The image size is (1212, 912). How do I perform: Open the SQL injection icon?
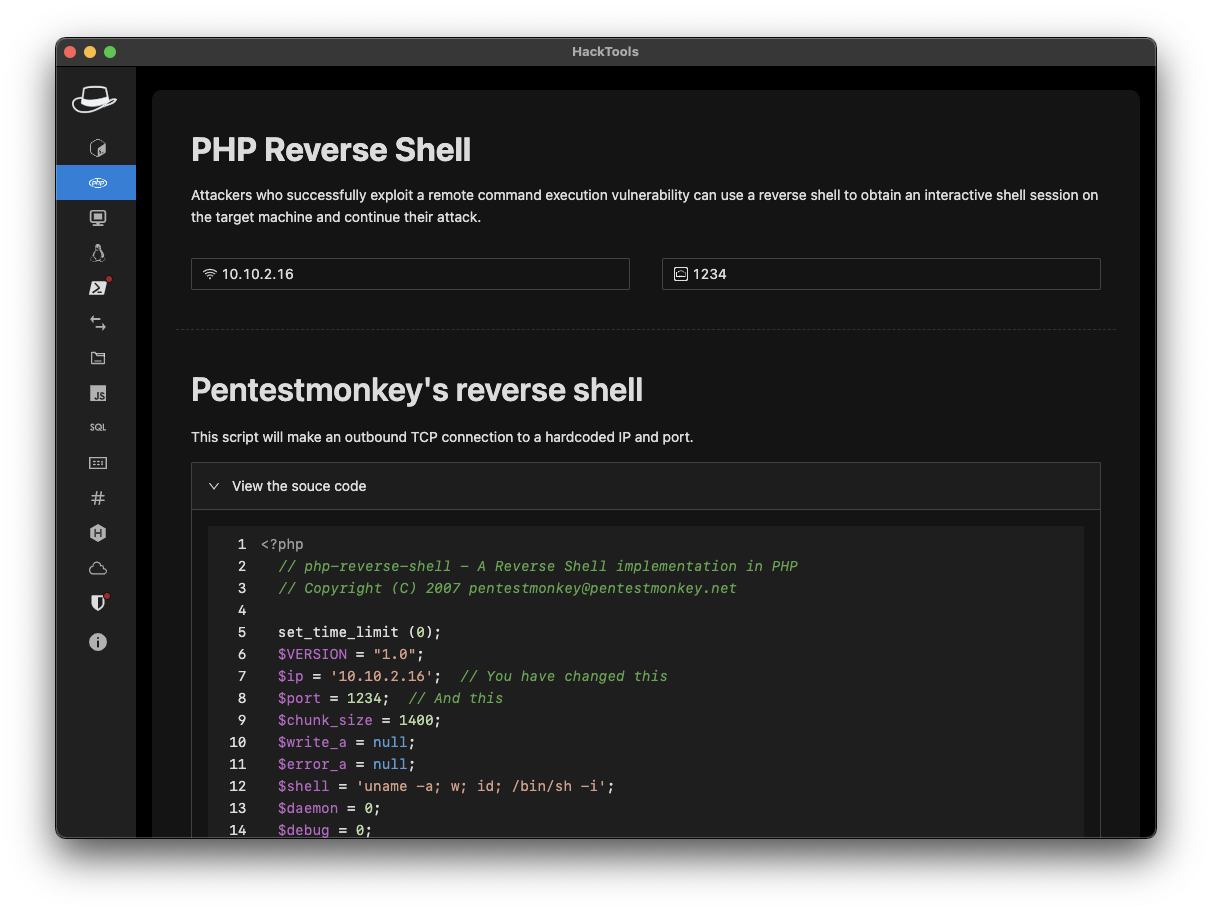(97, 427)
